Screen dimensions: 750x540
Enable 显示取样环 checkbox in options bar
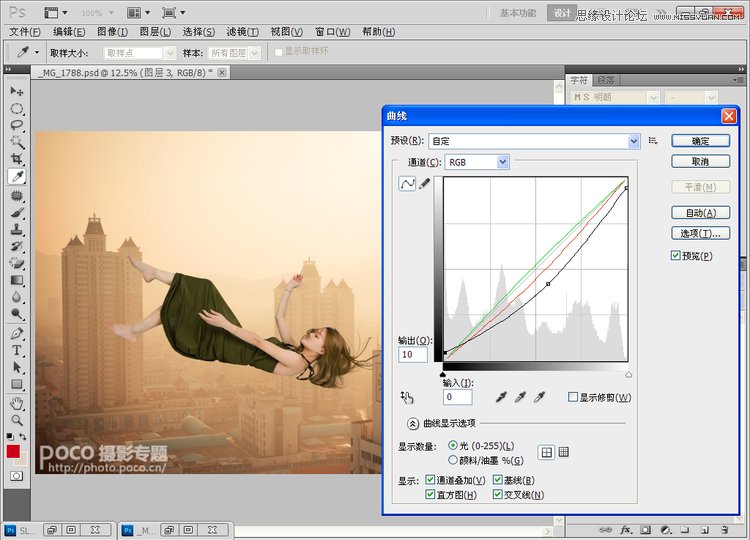click(x=278, y=52)
